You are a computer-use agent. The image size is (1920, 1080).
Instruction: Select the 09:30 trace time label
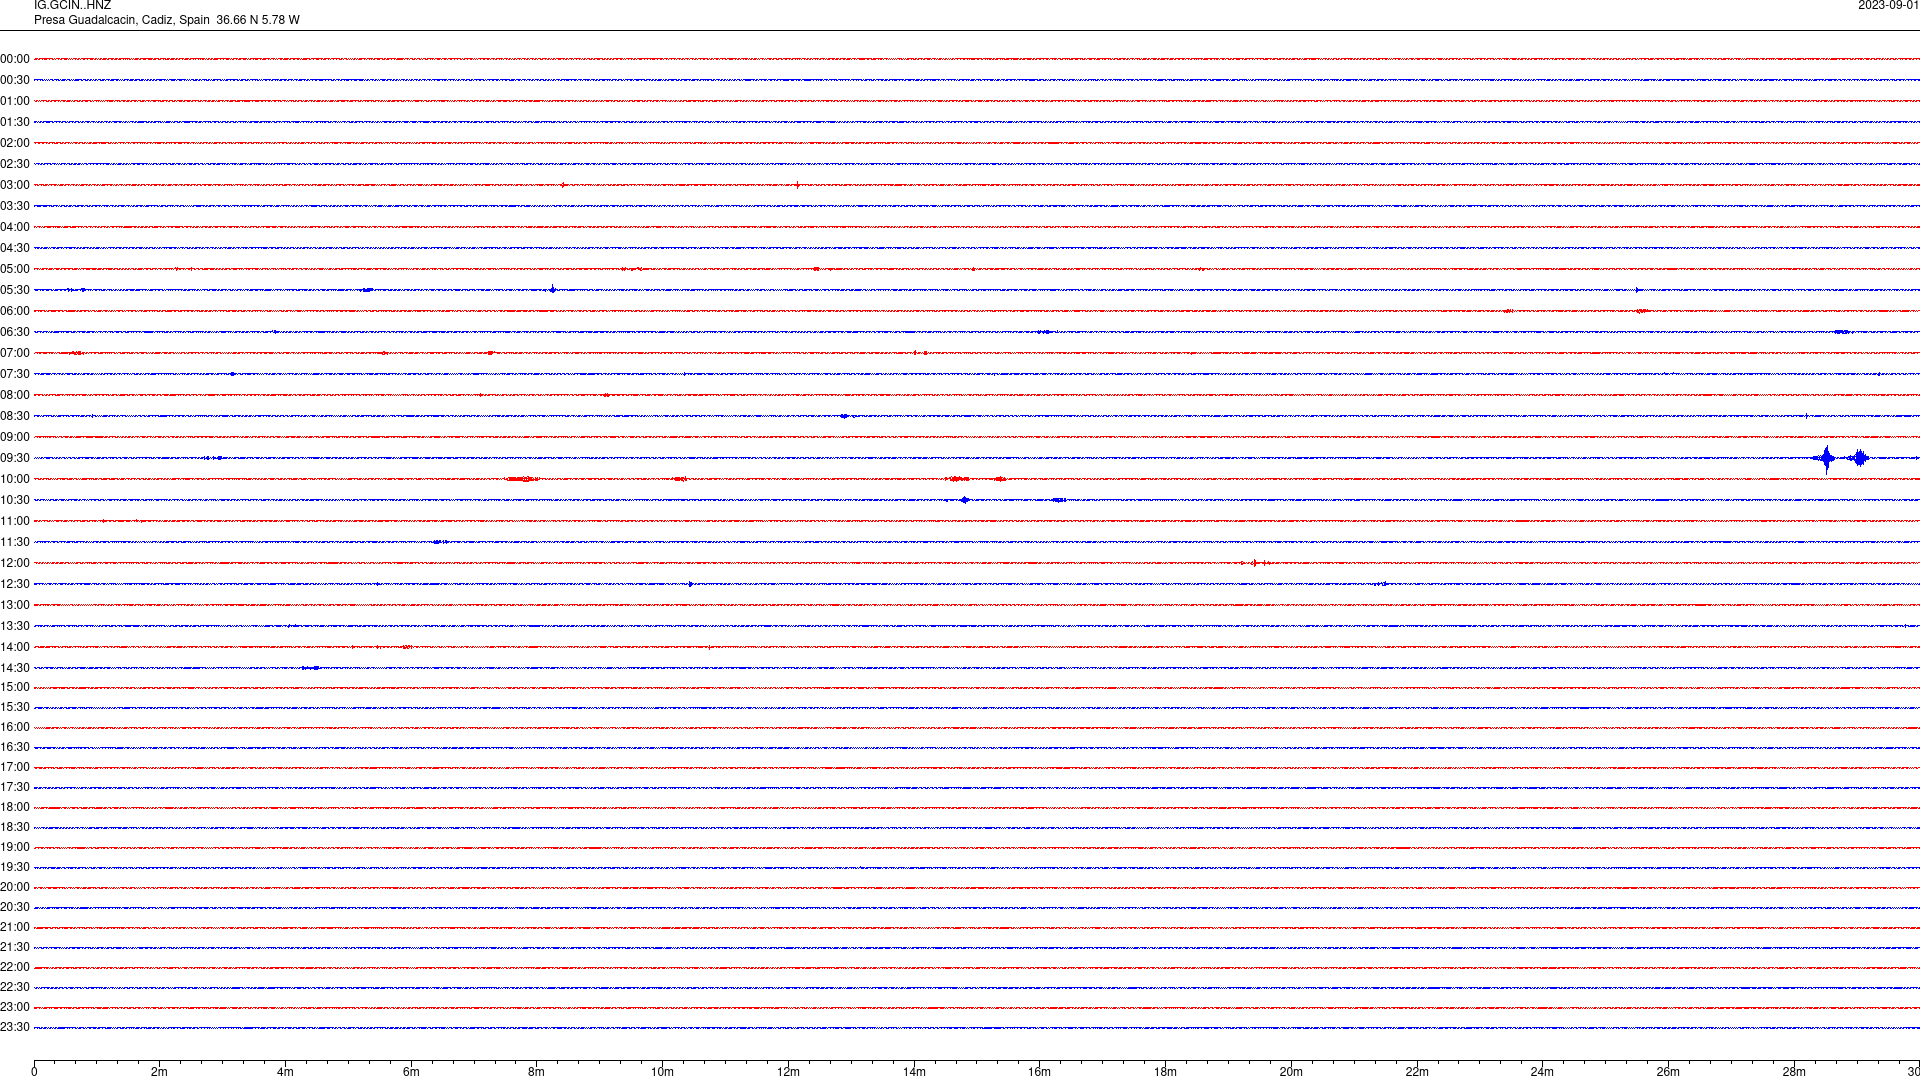(15, 458)
